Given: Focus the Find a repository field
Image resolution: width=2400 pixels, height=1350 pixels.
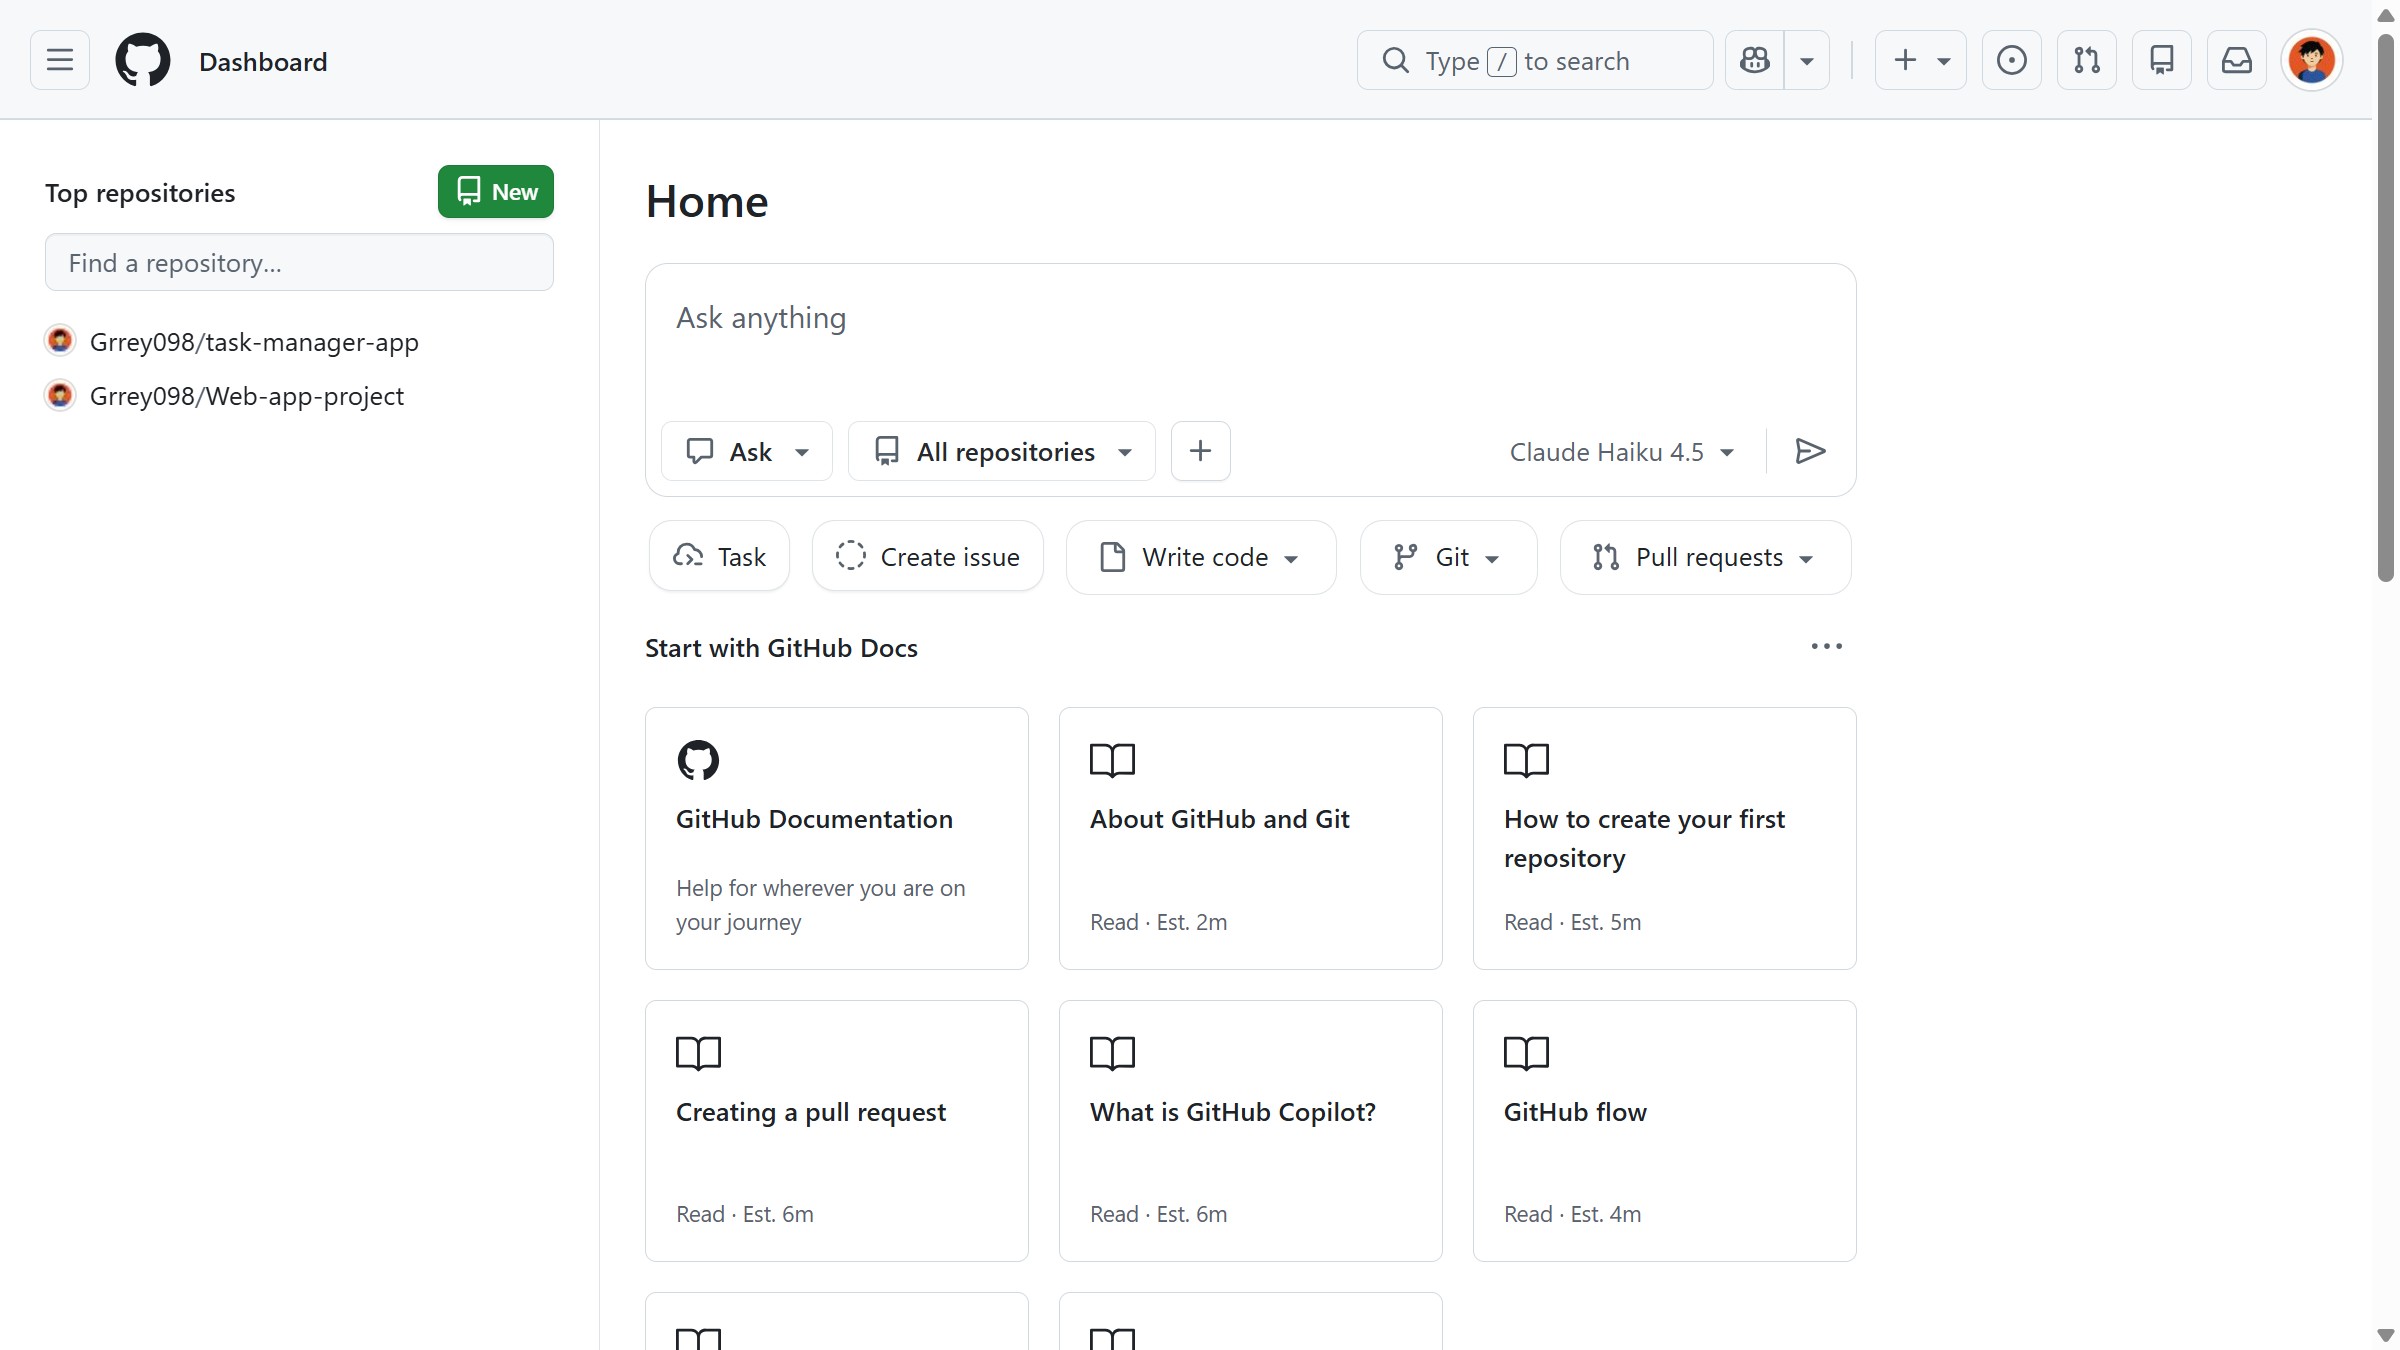Looking at the screenshot, I should pos(299,262).
